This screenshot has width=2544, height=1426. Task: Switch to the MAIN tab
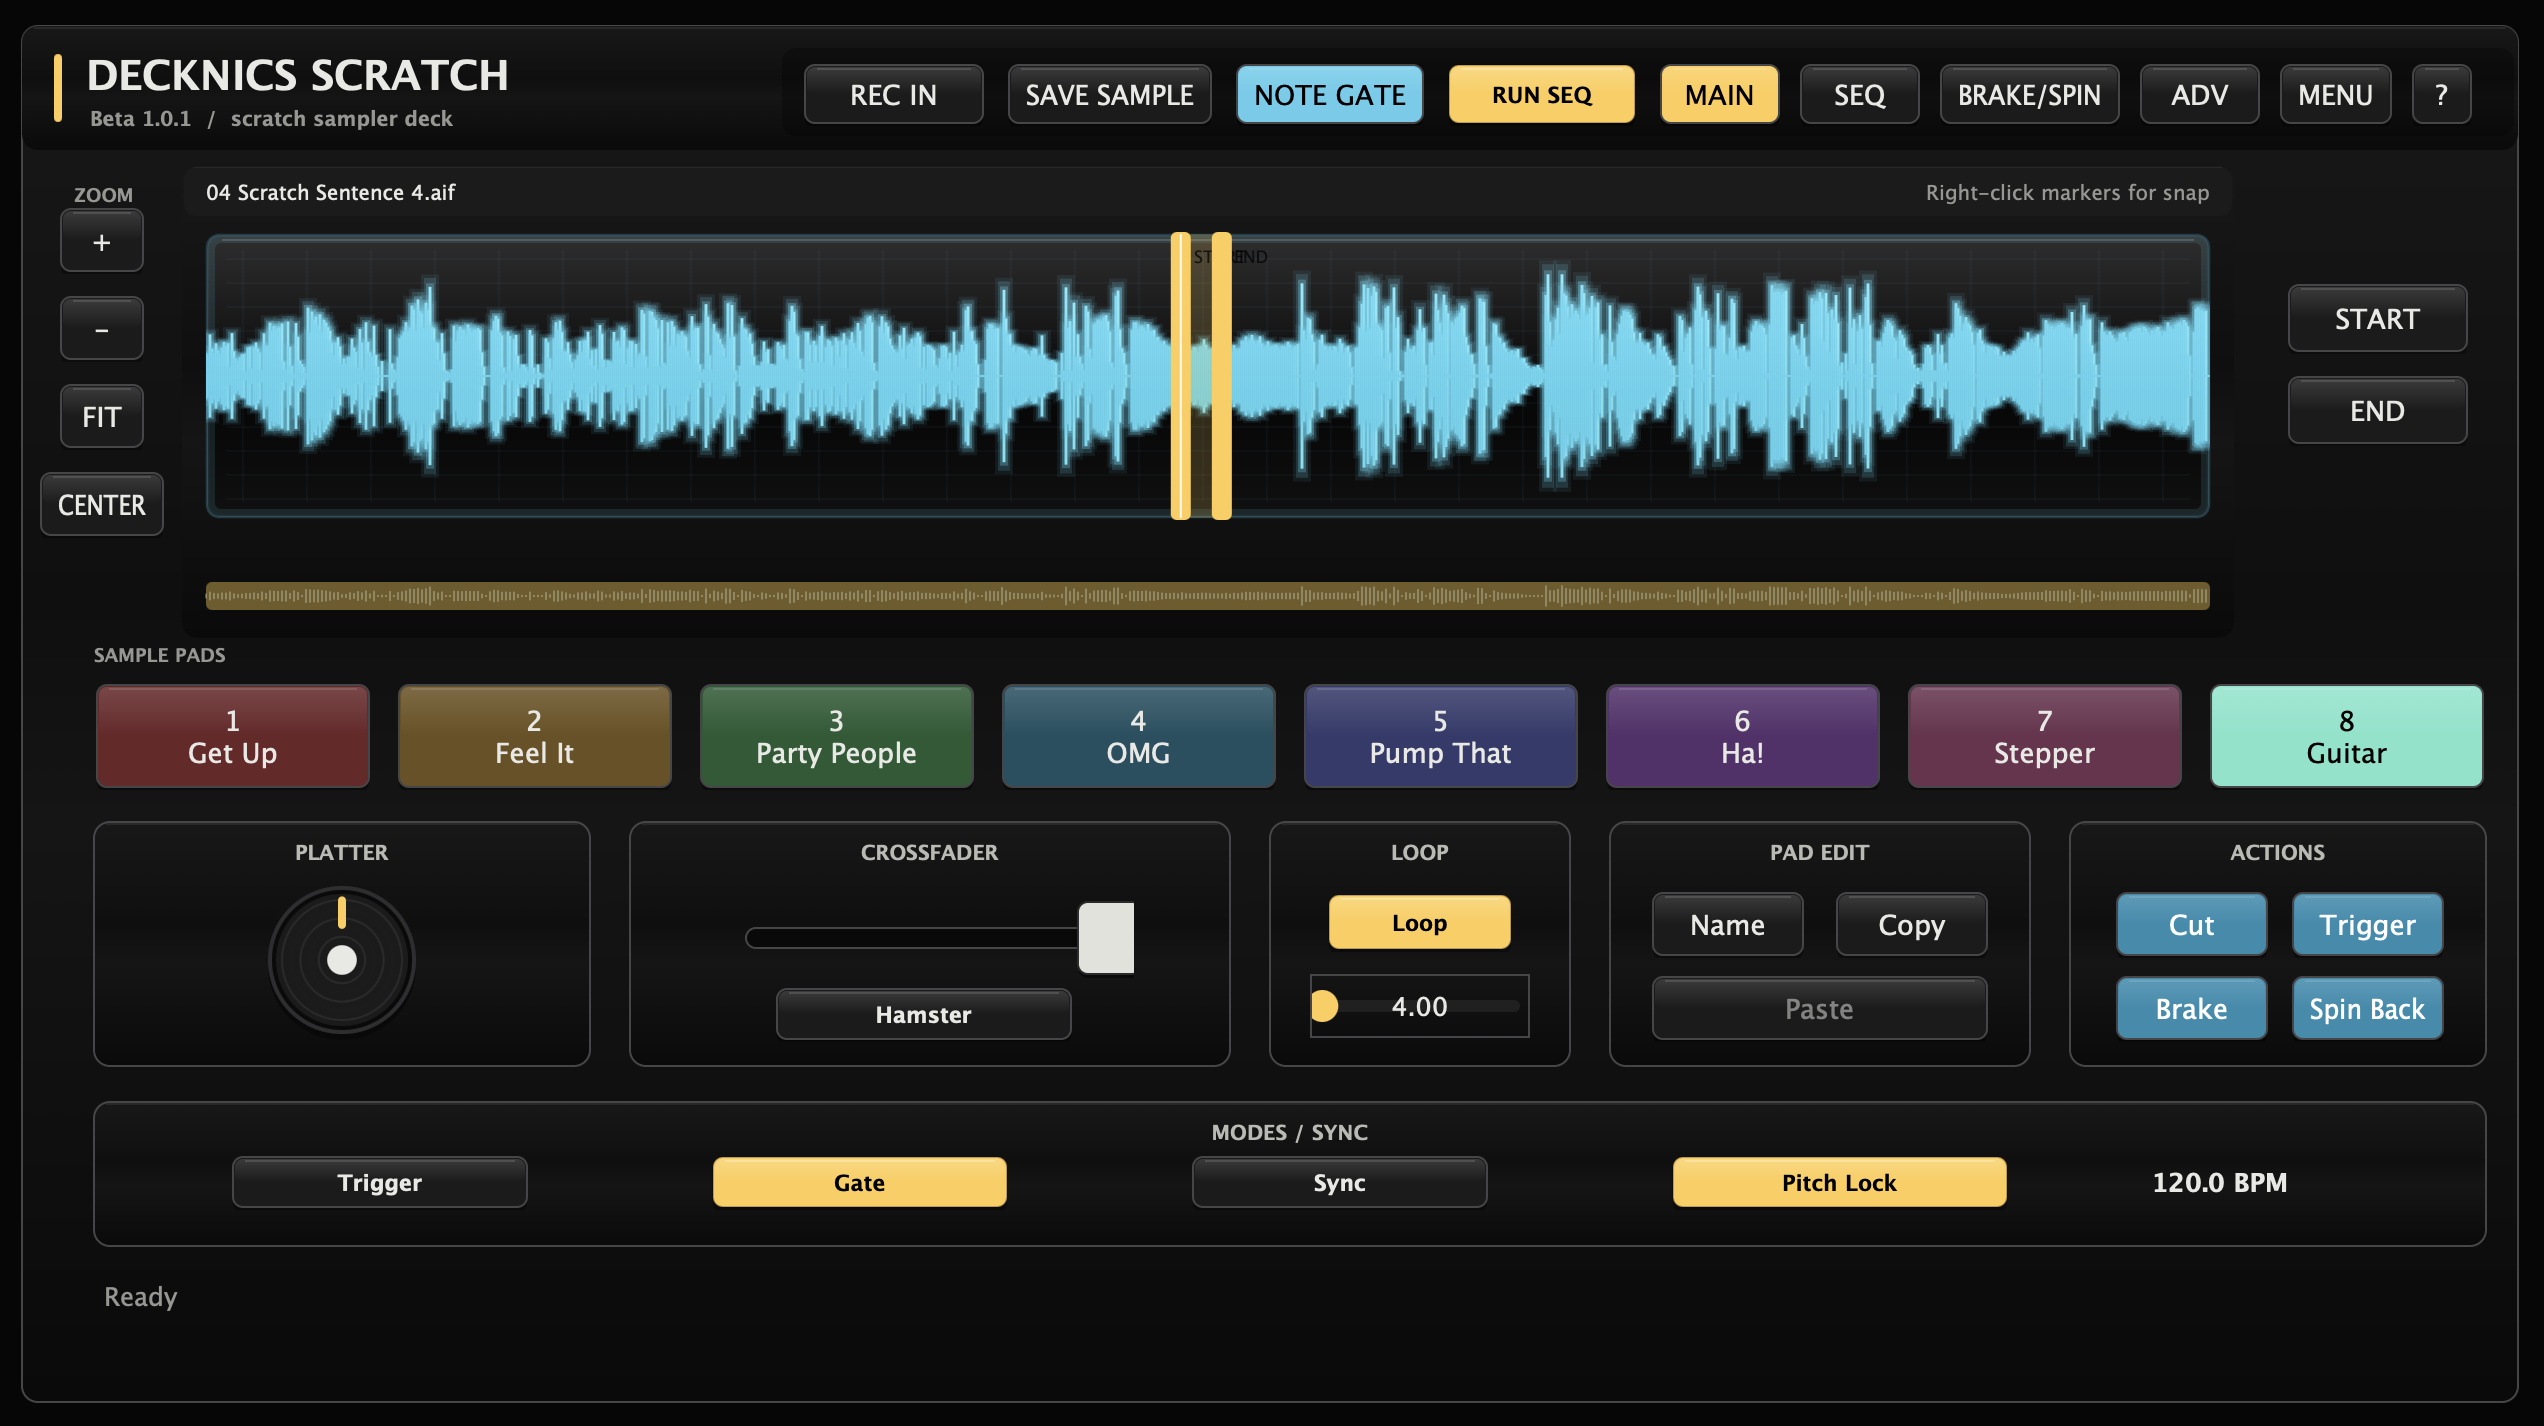1719,95
